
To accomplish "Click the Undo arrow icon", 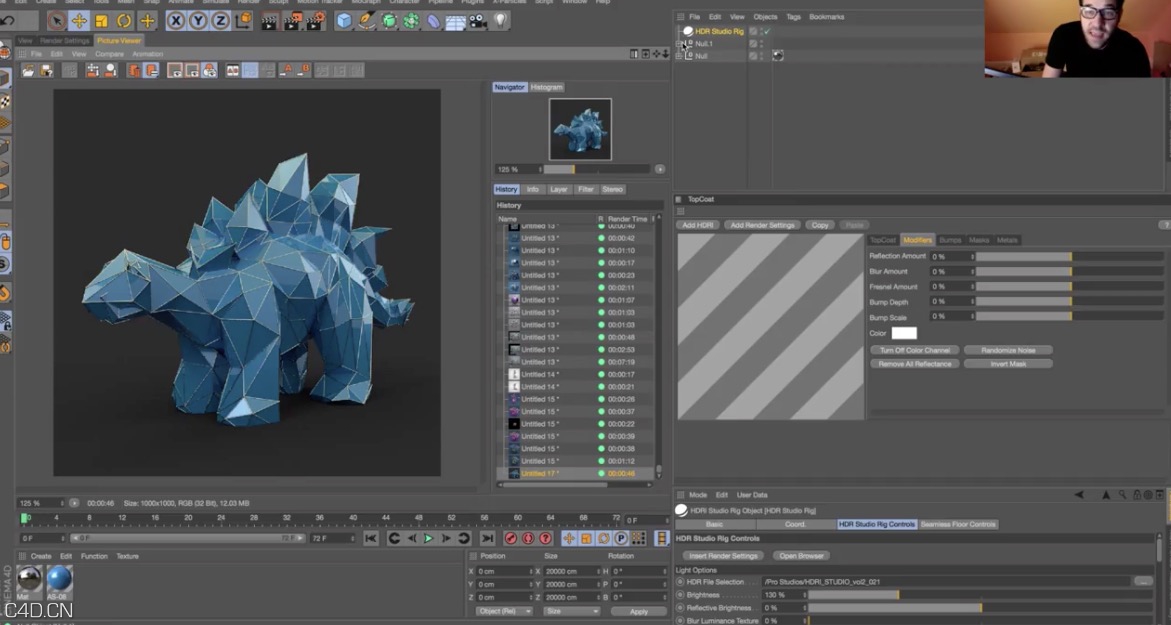I will (x=7, y=20).
